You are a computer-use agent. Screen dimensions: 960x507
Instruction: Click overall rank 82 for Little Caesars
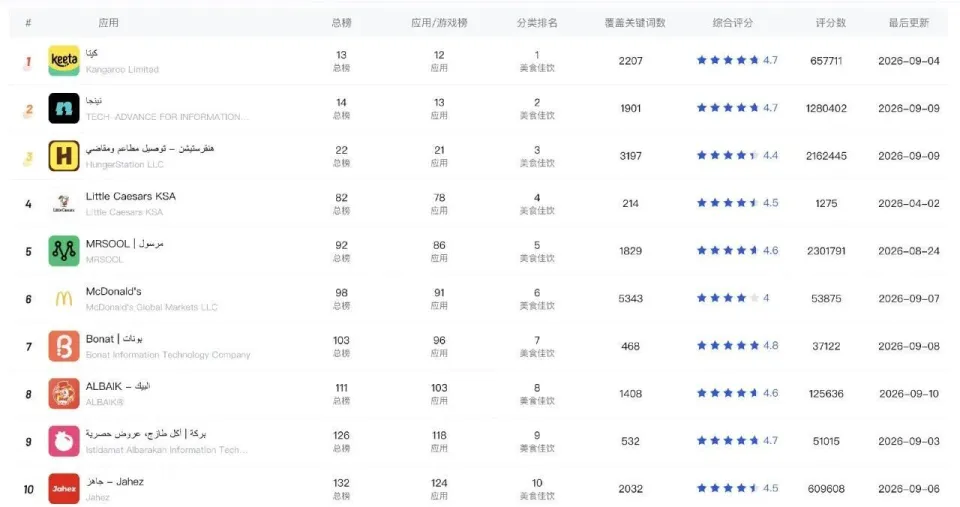(342, 198)
